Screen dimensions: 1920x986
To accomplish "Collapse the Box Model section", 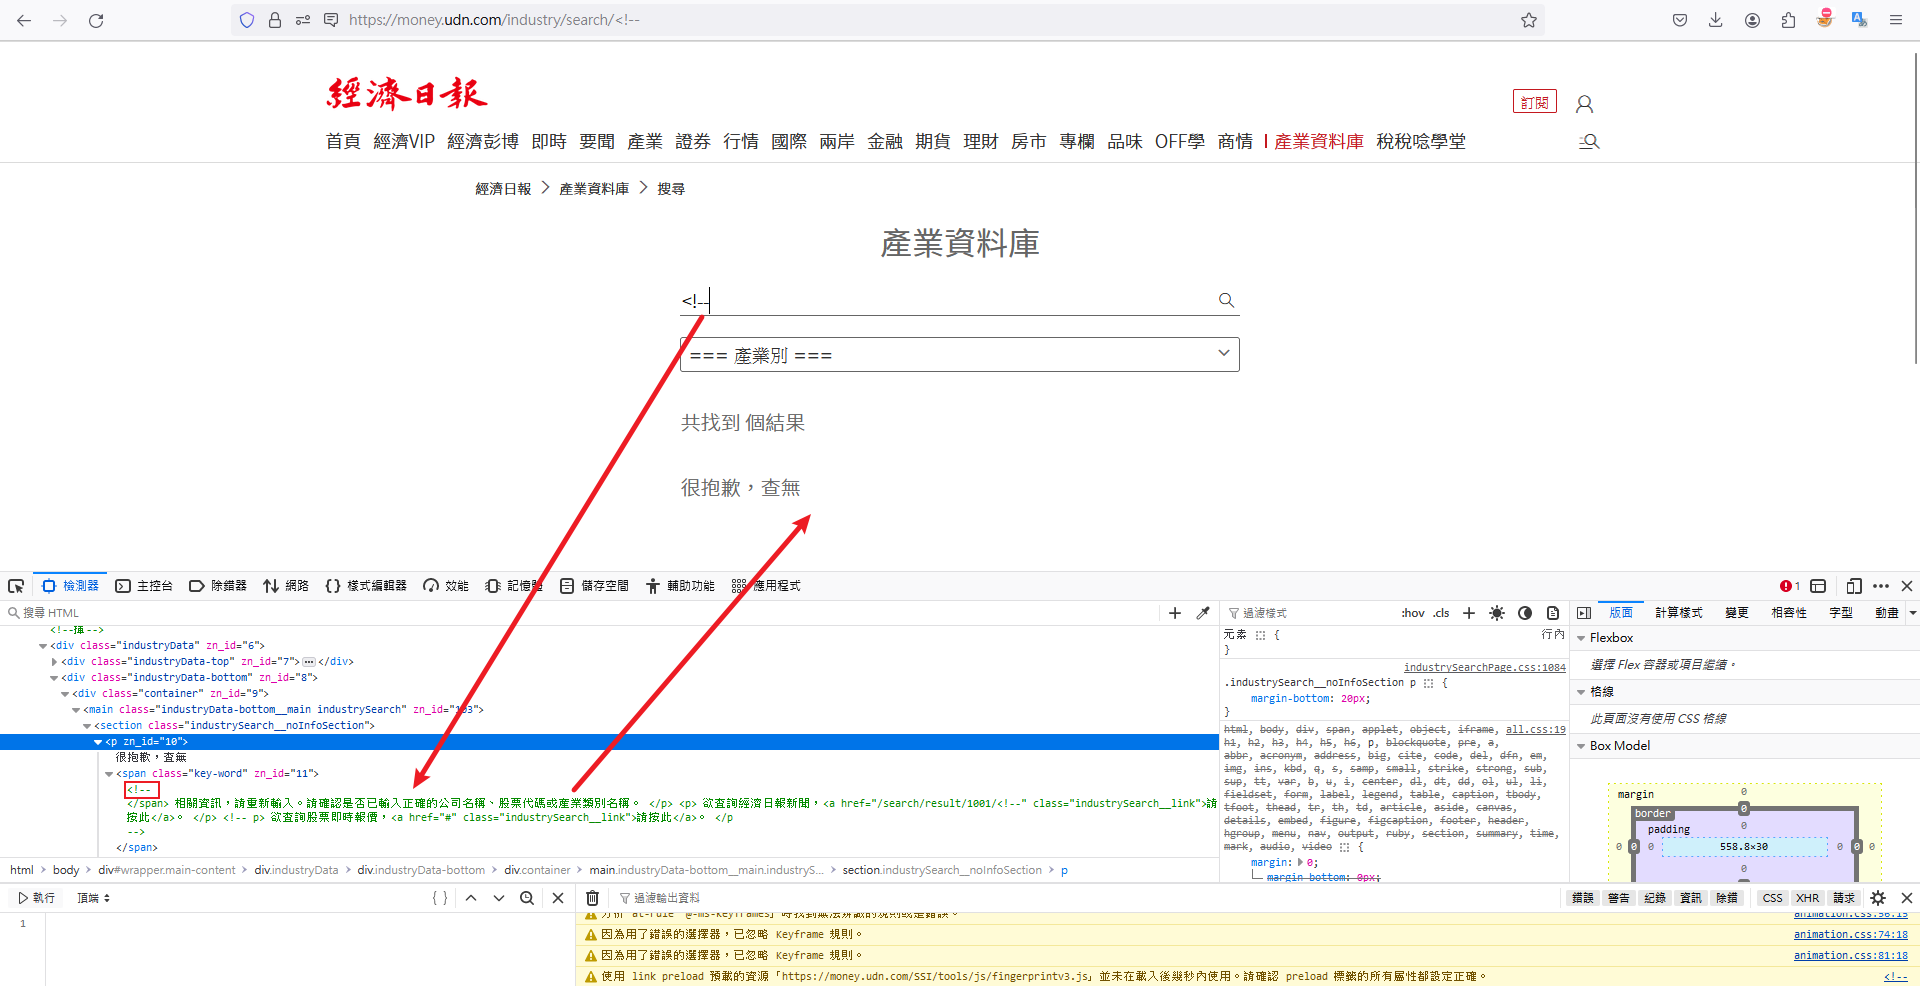I will 1581,746.
